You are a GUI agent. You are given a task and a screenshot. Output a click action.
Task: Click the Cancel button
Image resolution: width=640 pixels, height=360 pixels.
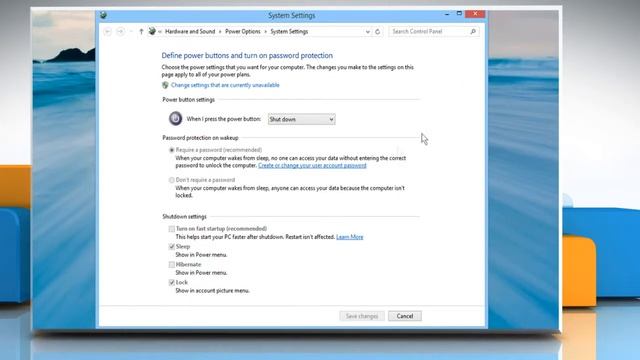(x=405, y=316)
